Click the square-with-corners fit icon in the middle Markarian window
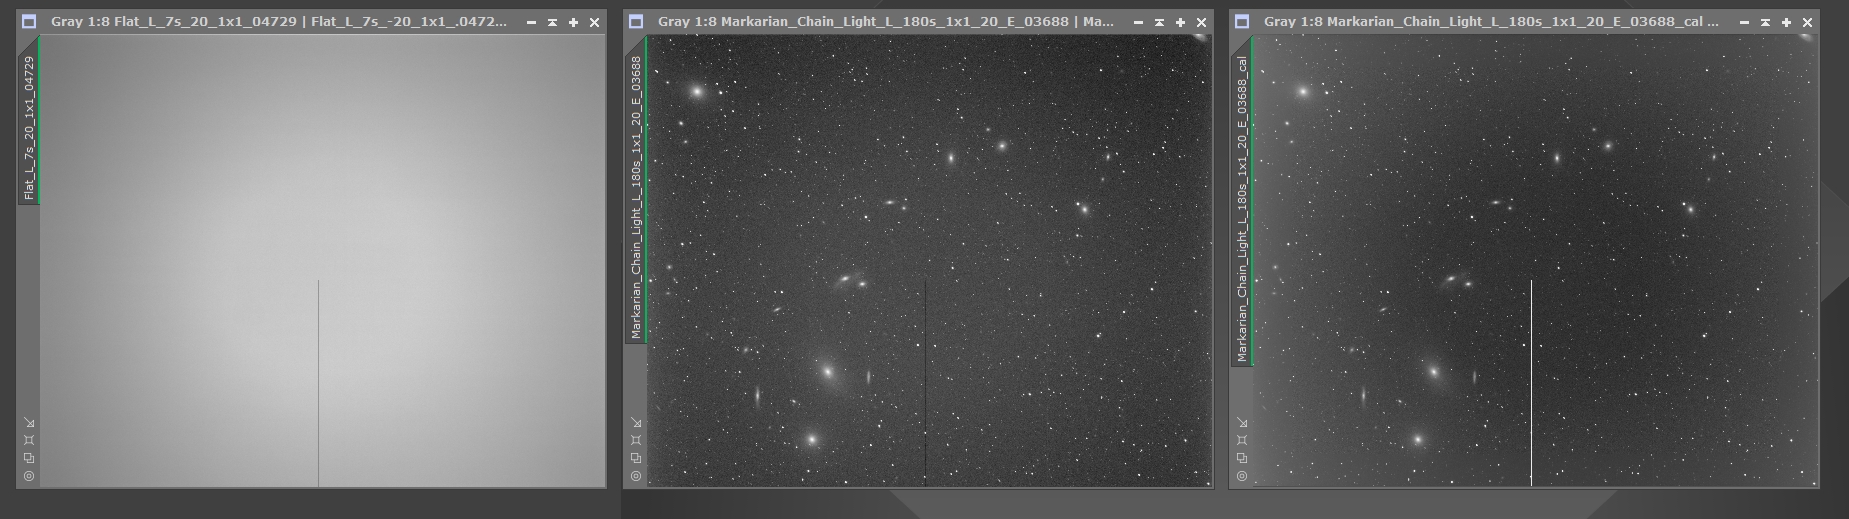1849x519 pixels. tap(636, 440)
